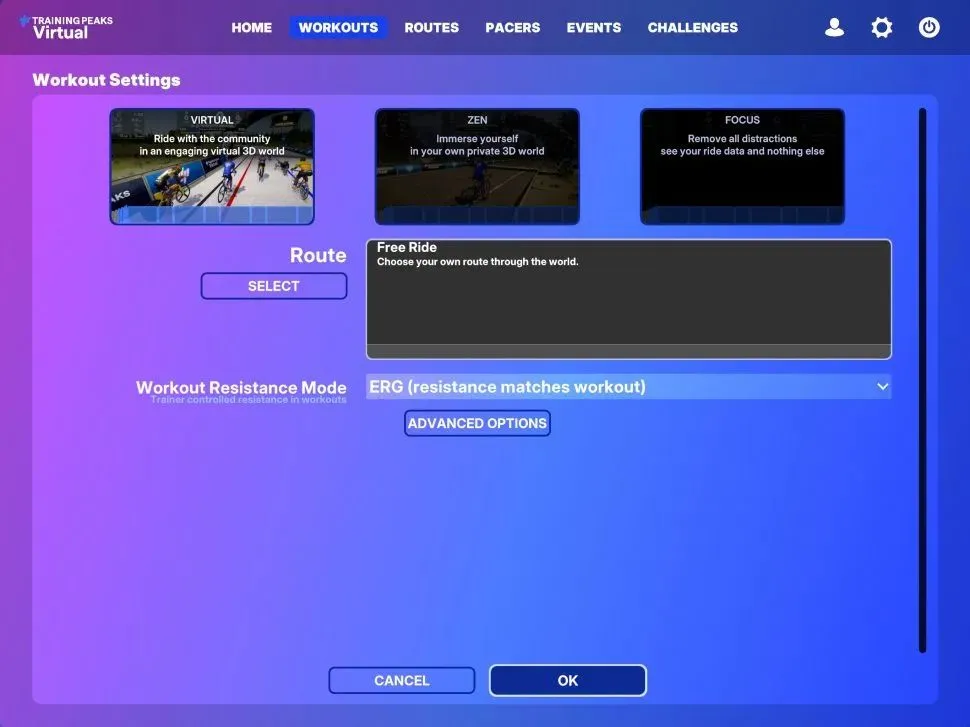Switch to the Routes tab
The height and width of the screenshot is (727, 970).
[431, 28]
